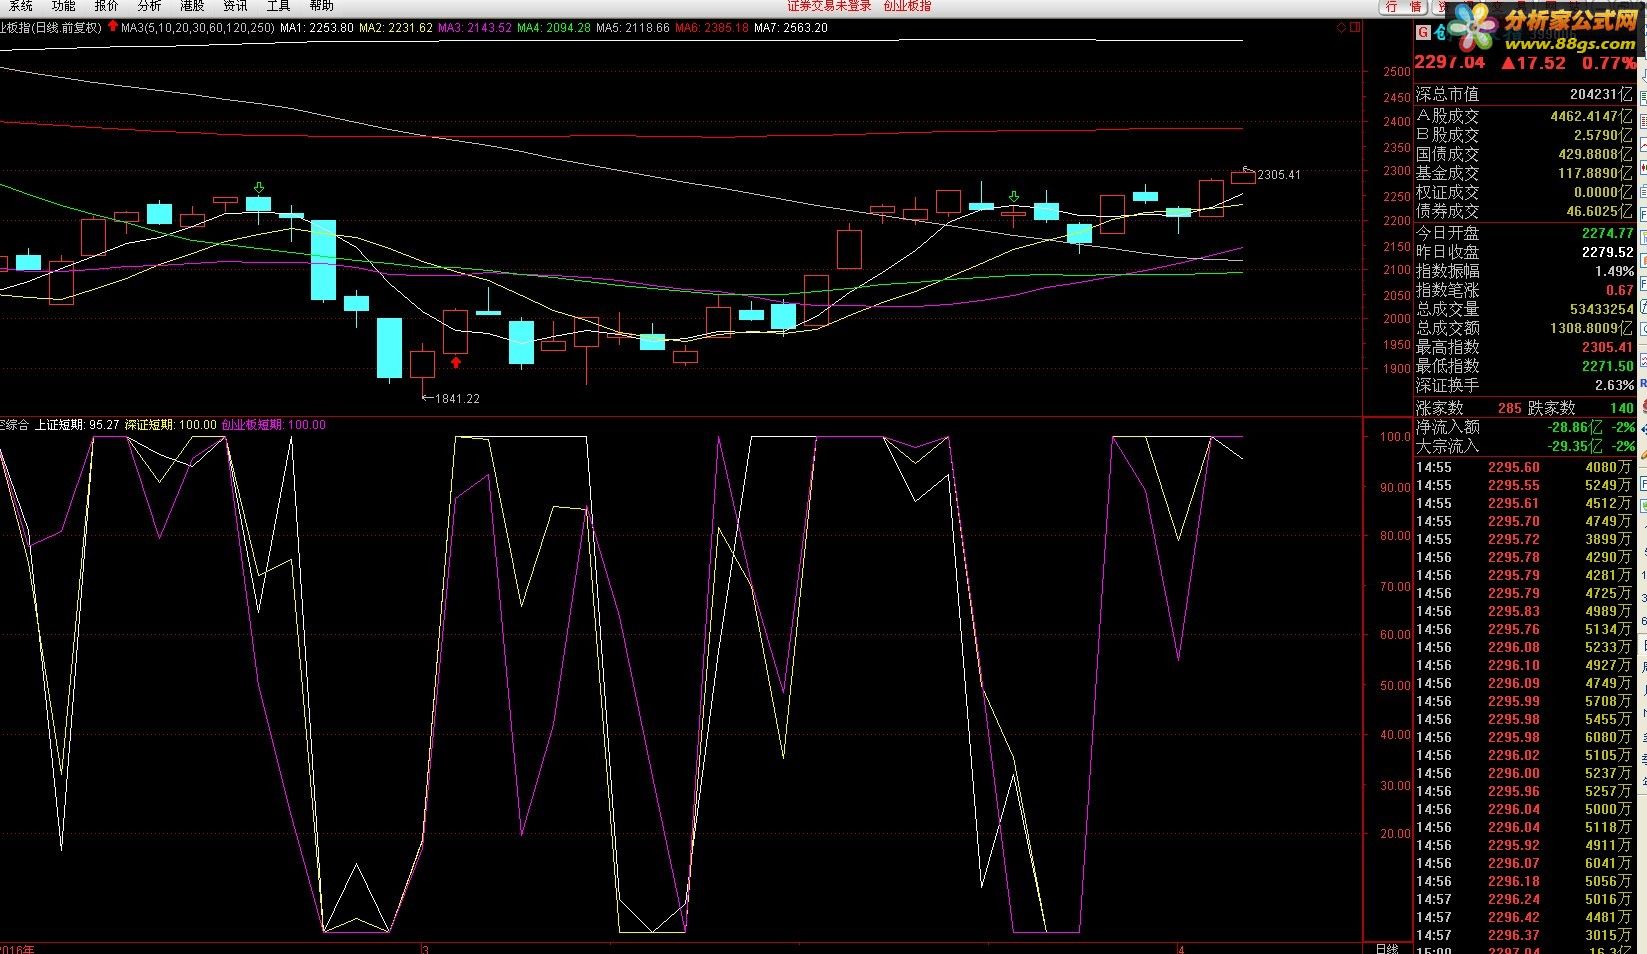Click the 基金成交 row
The height and width of the screenshot is (954, 1647).
pos(1525,173)
